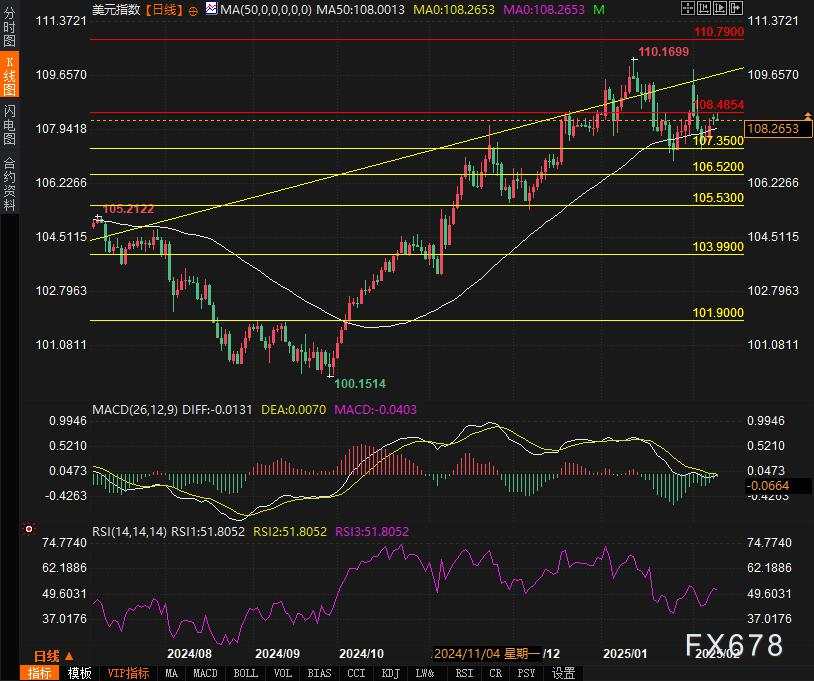Screen dimensions: 814x681
Task: Click the orange circle icon beside 日线 label
Action: click(193, 10)
